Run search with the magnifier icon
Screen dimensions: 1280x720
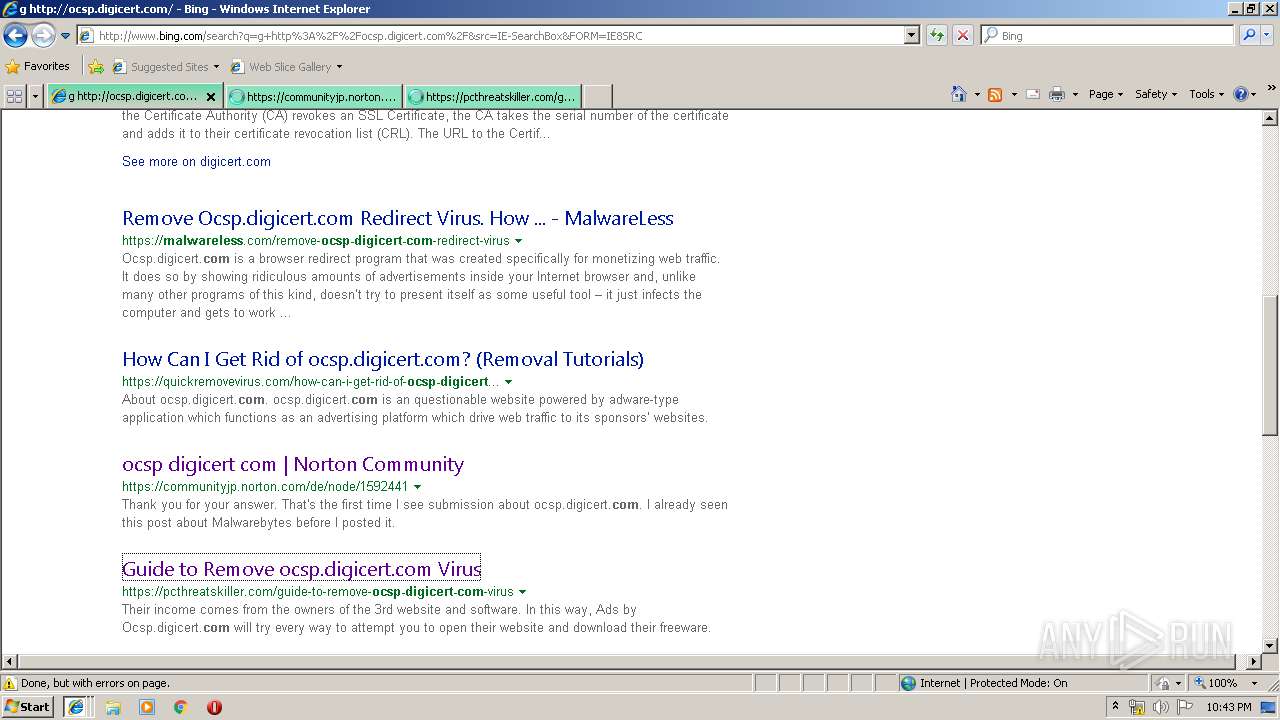pos(1248,35)
